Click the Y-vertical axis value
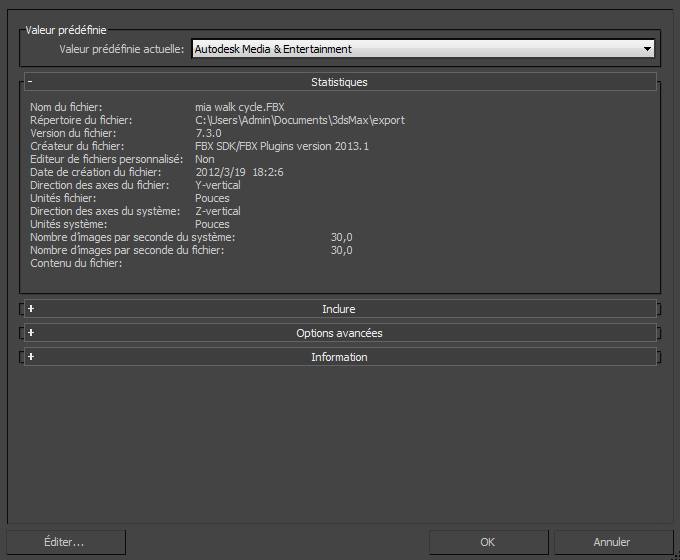Screen dimensions: 680x560 click(218, 185)
